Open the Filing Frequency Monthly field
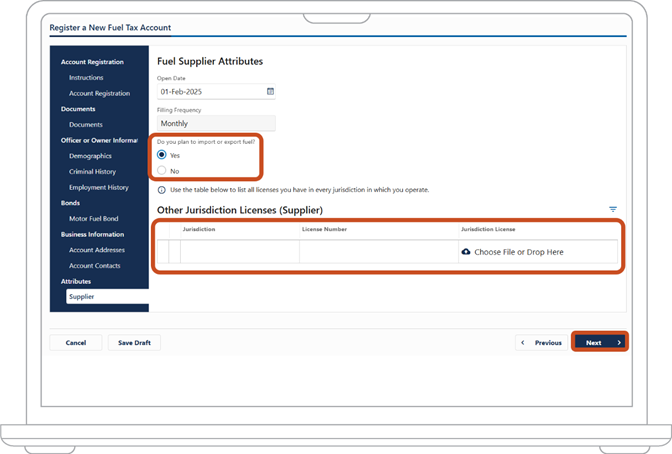 (216, 123)
